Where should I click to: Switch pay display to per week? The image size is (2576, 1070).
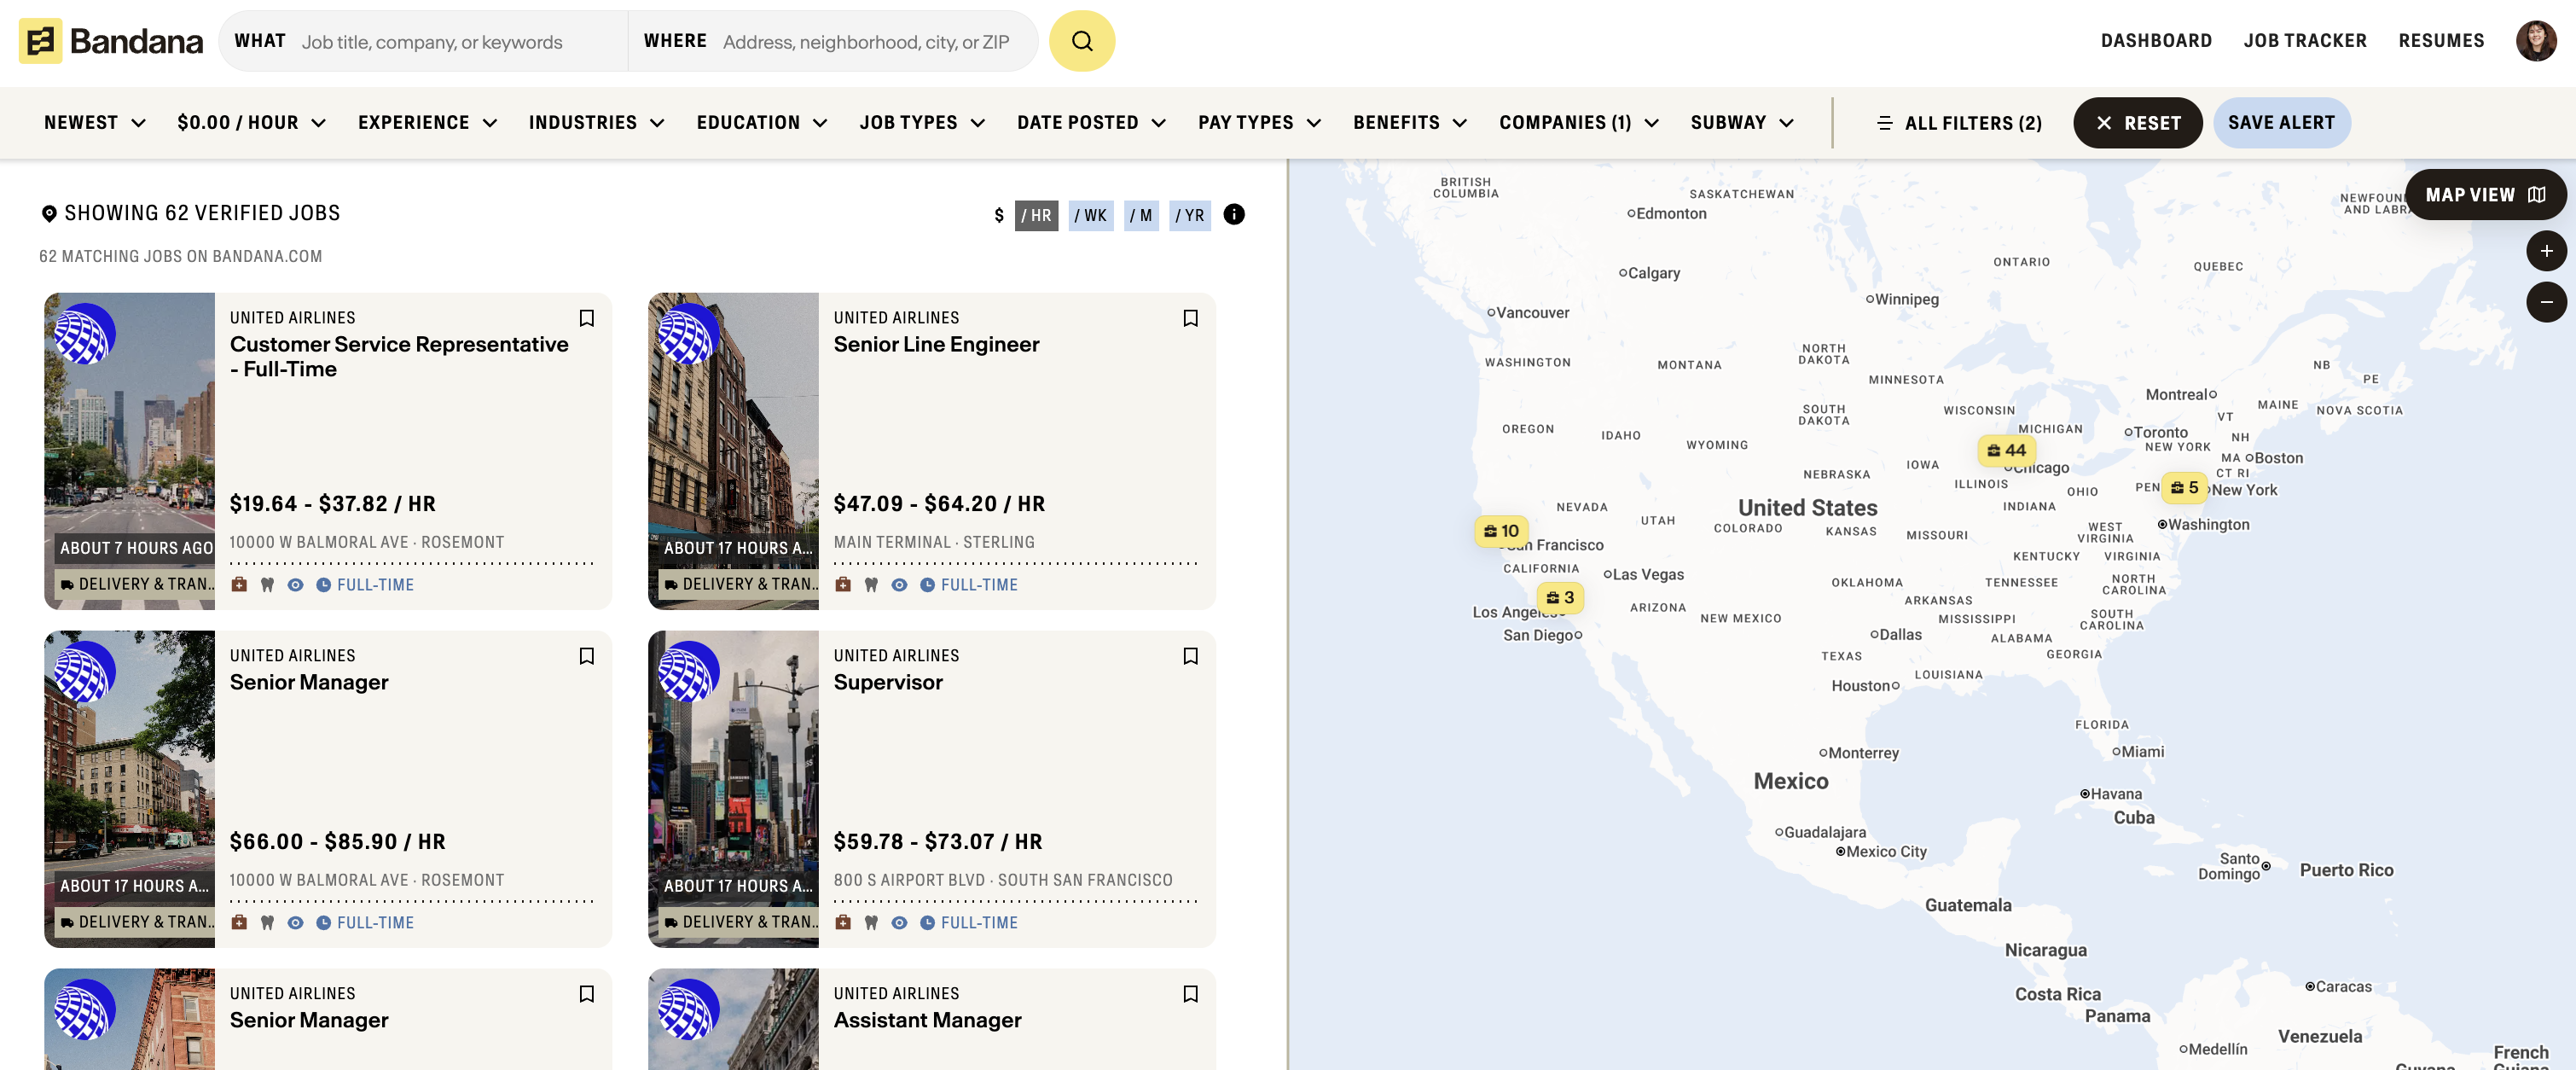(x=1090, y=216)
